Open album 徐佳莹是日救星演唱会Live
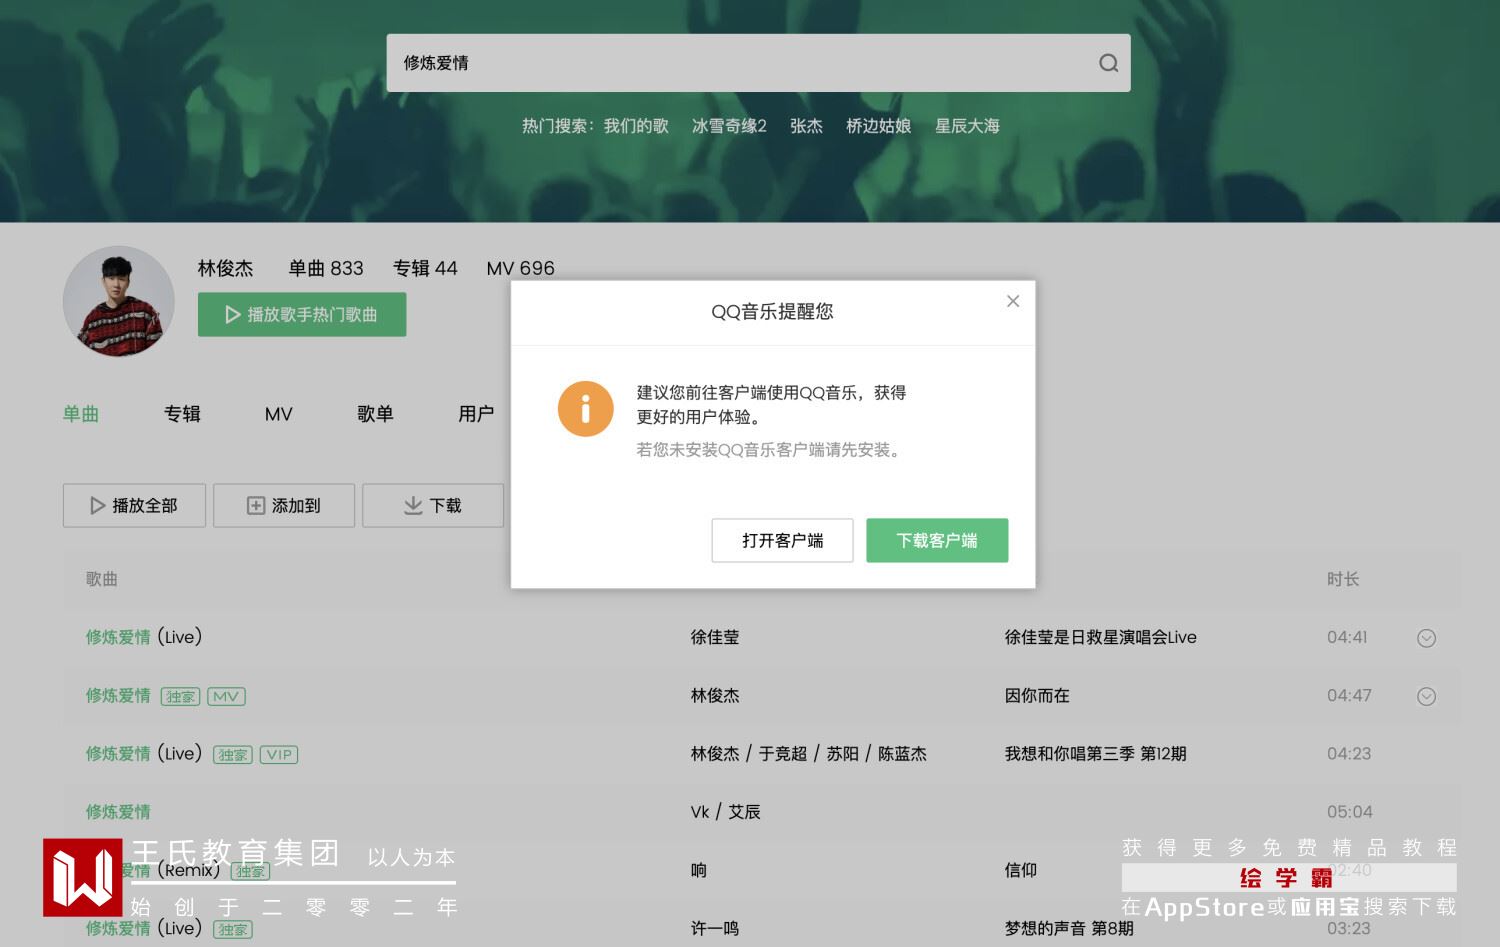The height and width of the screenshot is (947, 1500). 1100,637
